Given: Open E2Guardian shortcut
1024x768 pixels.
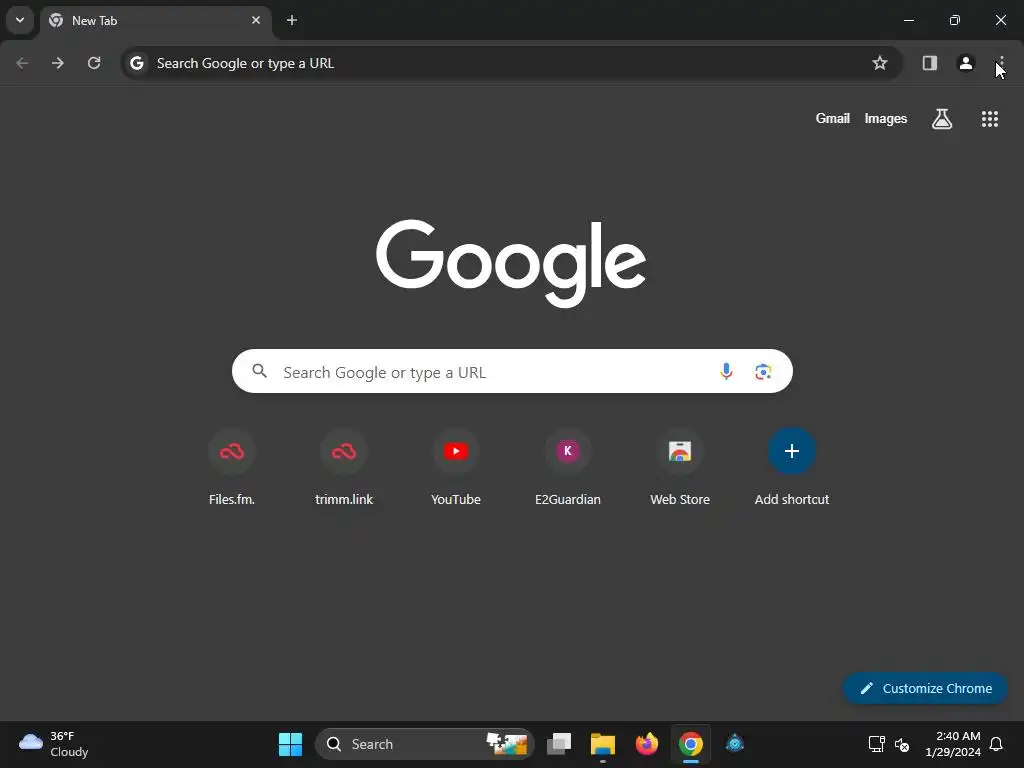Looking at the screenshot, I should pyautogui.click(x=568, y=468).
